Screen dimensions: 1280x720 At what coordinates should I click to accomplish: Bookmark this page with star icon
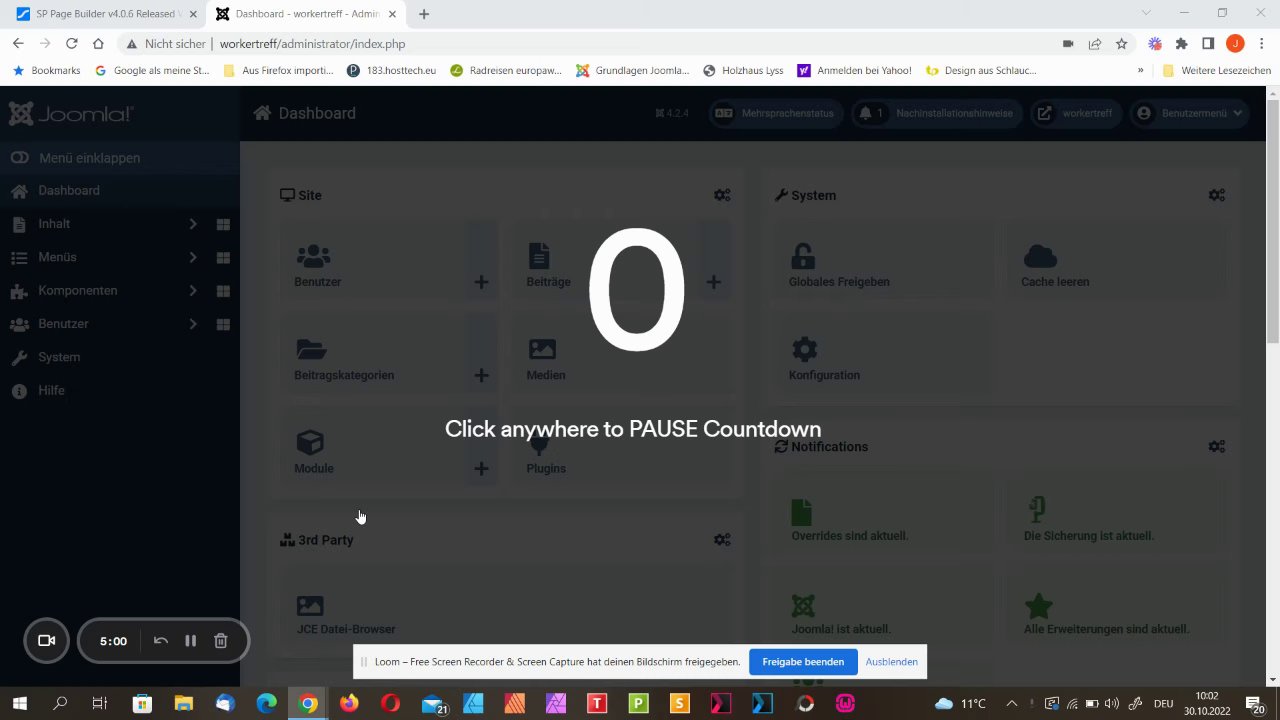pyautogui.click(x=1121, y=44)
